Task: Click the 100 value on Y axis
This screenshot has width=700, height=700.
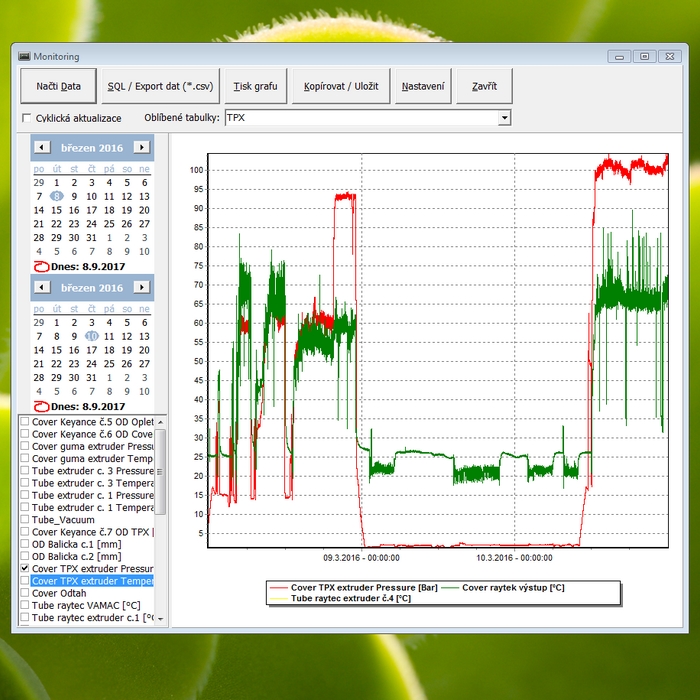Action: pyautogui.click(x=196, y=170)
